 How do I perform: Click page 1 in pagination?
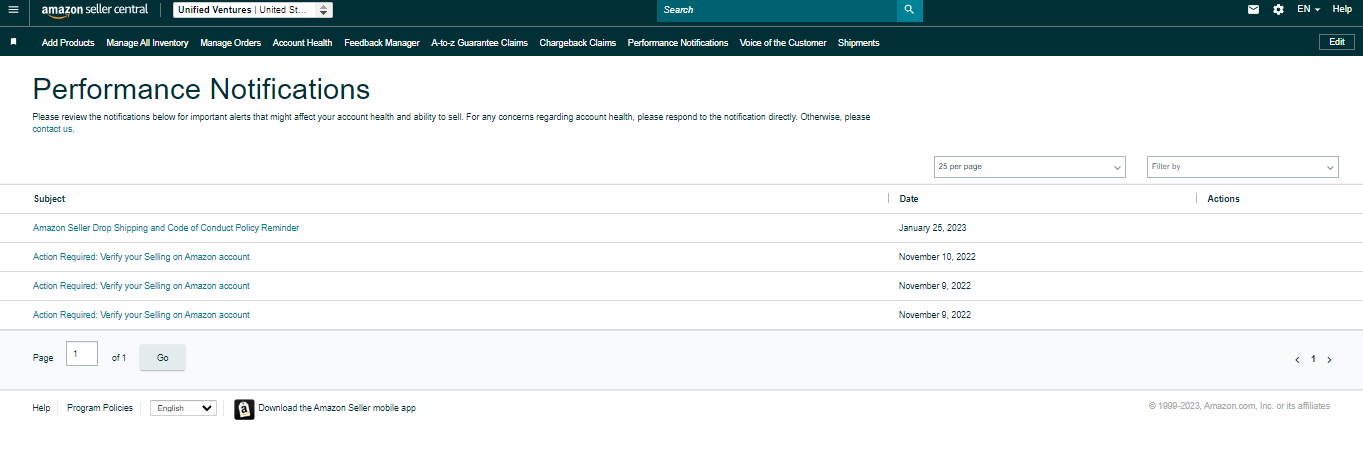click(1313, 359)
